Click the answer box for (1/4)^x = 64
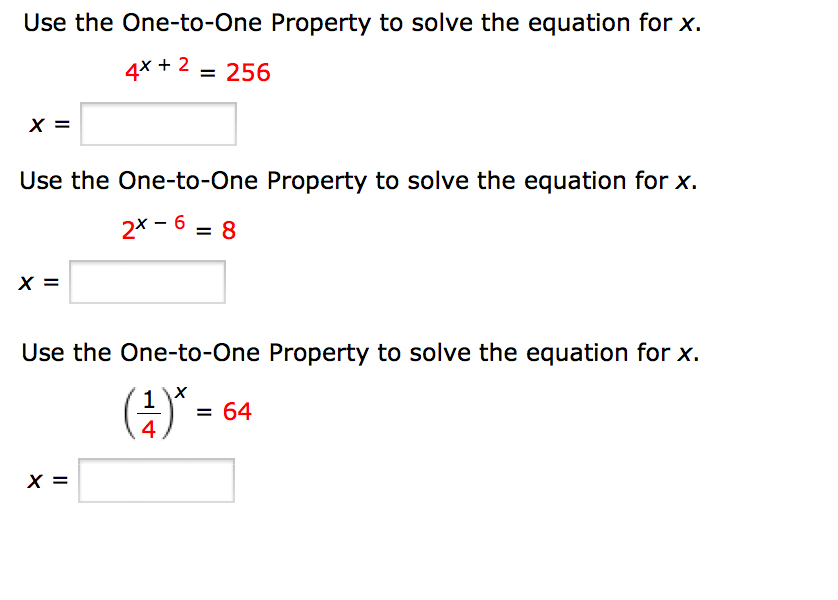The width and height of the screenshot is (838, 600). click(156, 479)
